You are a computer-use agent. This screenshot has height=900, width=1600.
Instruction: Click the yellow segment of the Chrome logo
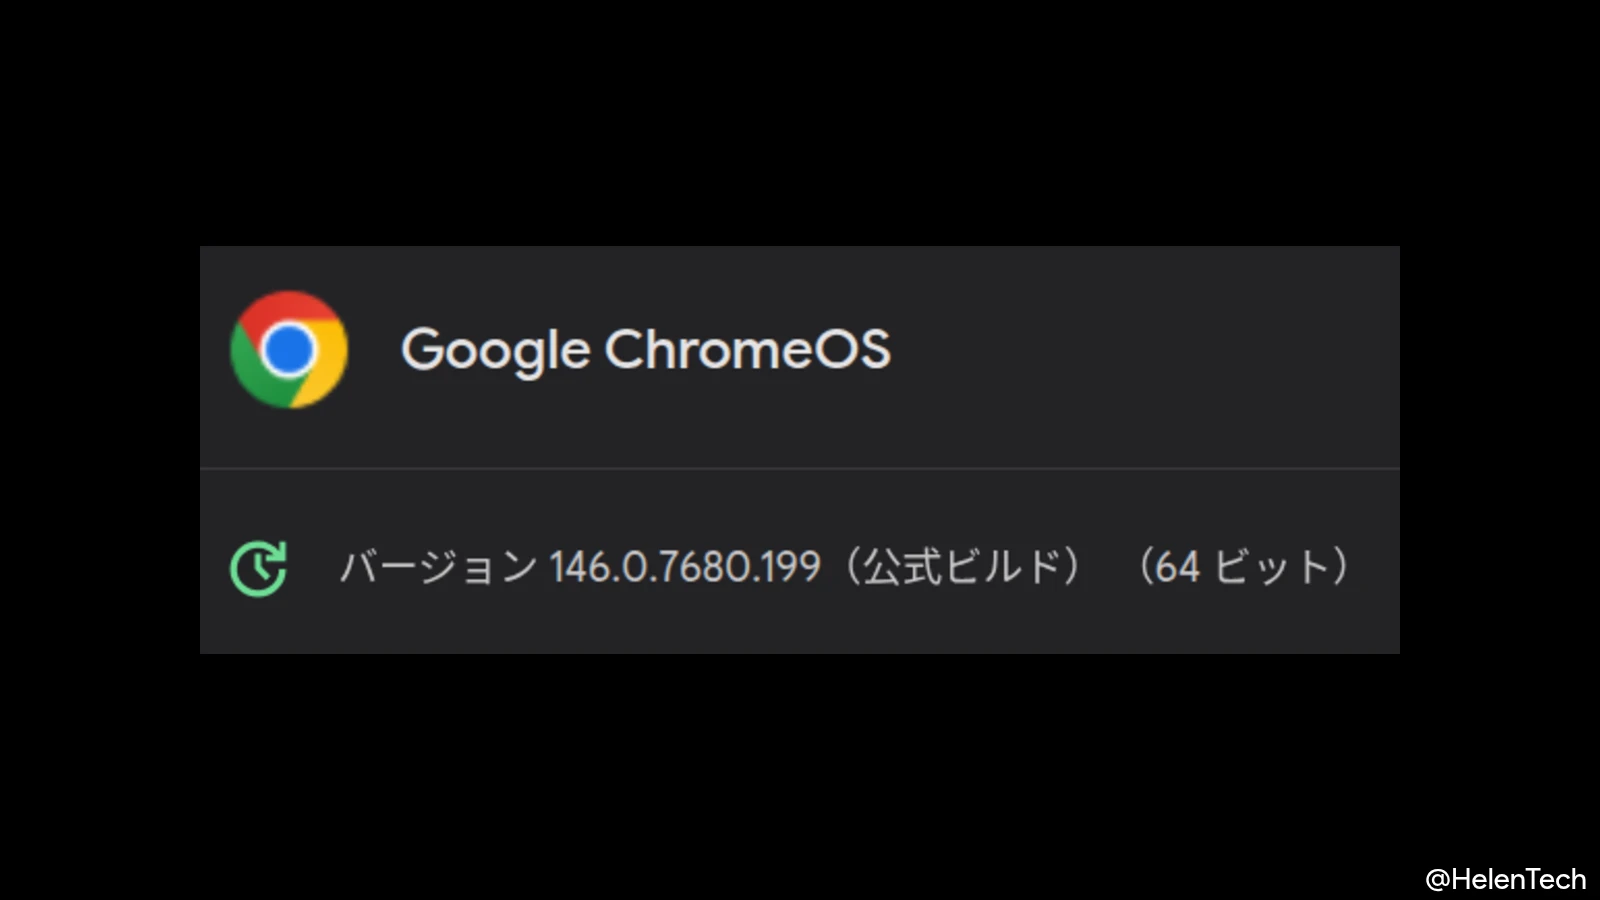[325, 375]
